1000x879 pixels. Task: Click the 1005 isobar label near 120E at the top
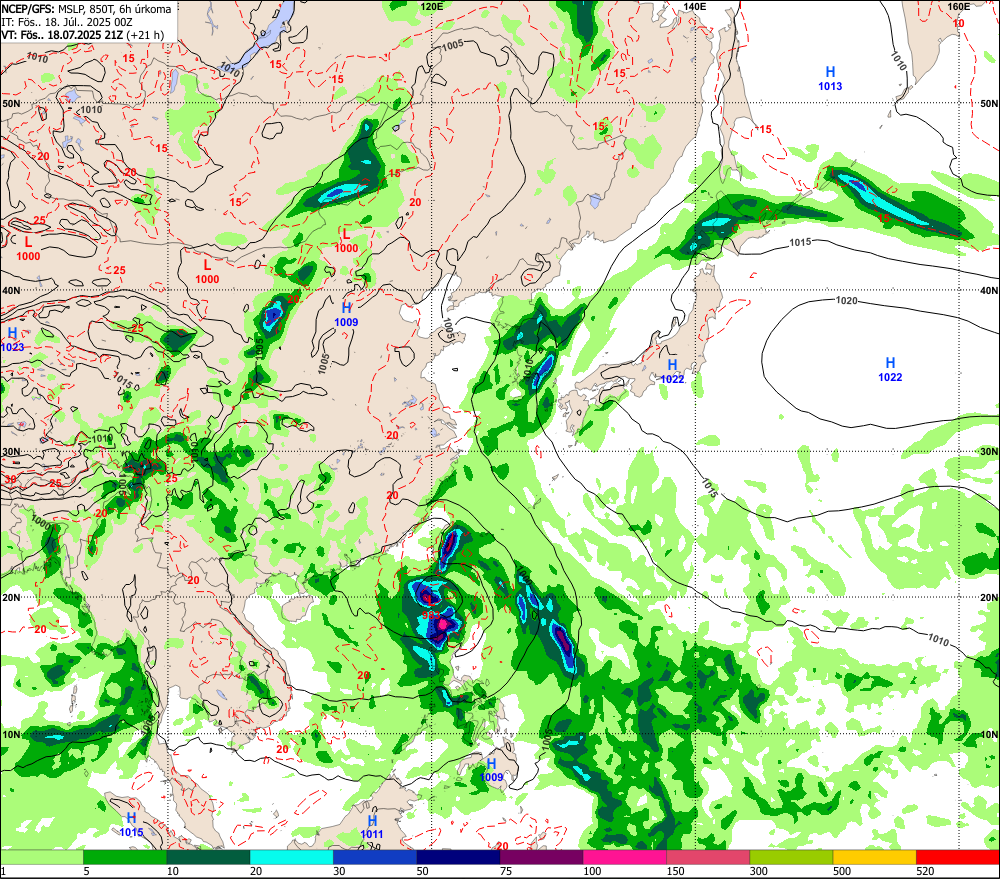452,45
